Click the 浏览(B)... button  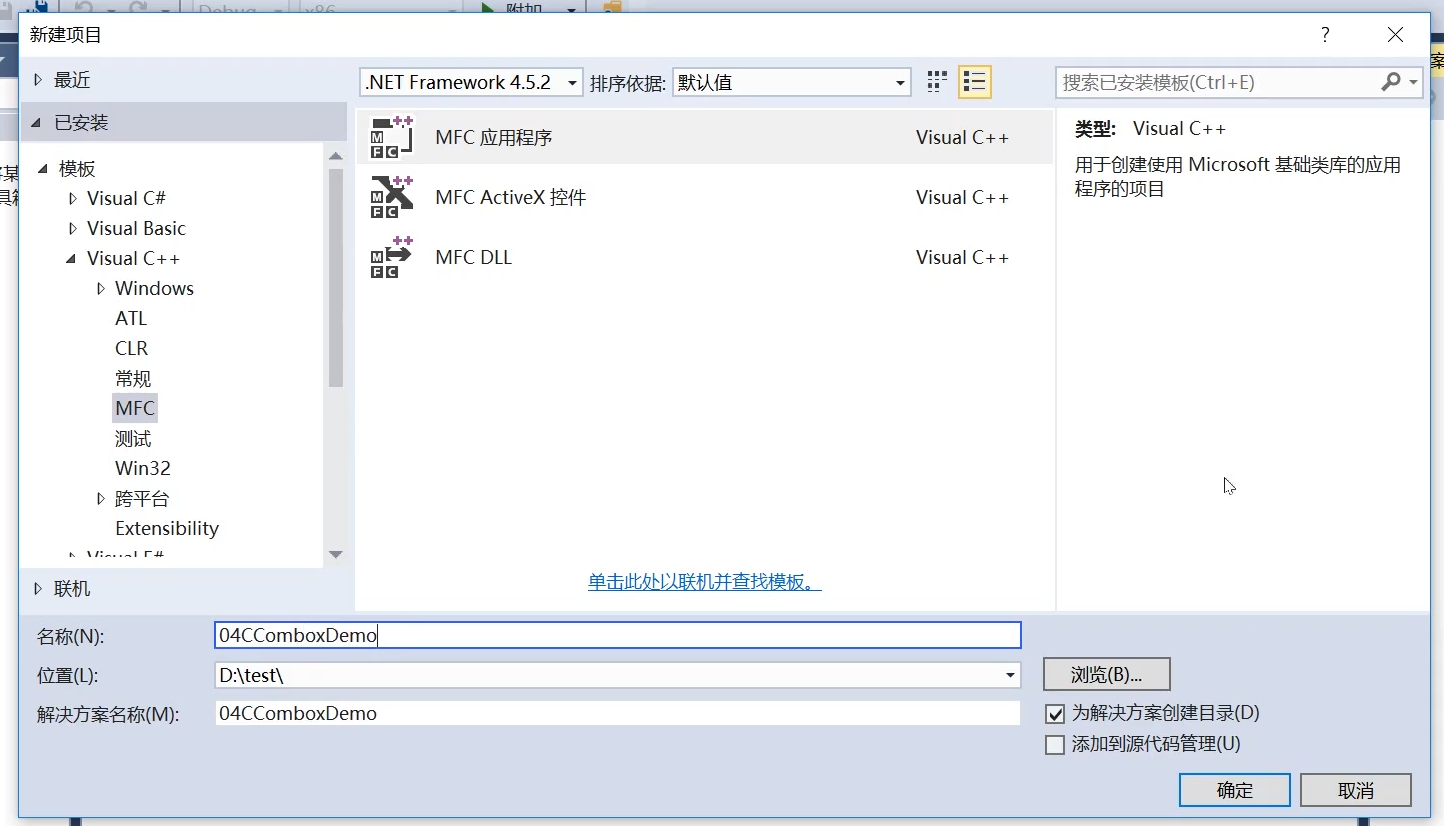tap(1106, 674)
